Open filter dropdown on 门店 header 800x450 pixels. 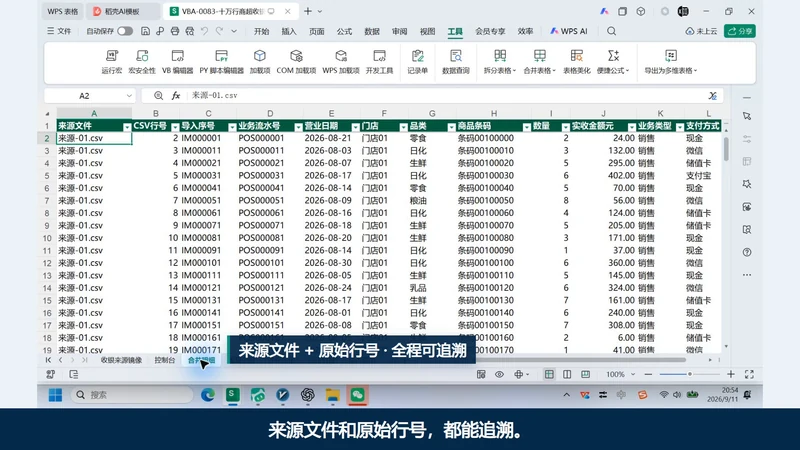click(403, 127)
